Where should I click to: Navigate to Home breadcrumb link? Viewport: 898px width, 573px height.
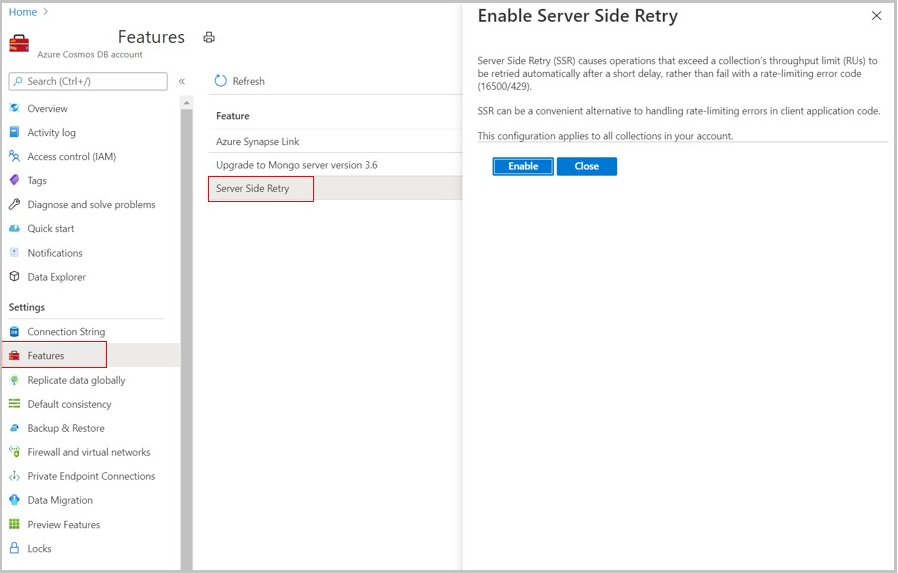22,12
